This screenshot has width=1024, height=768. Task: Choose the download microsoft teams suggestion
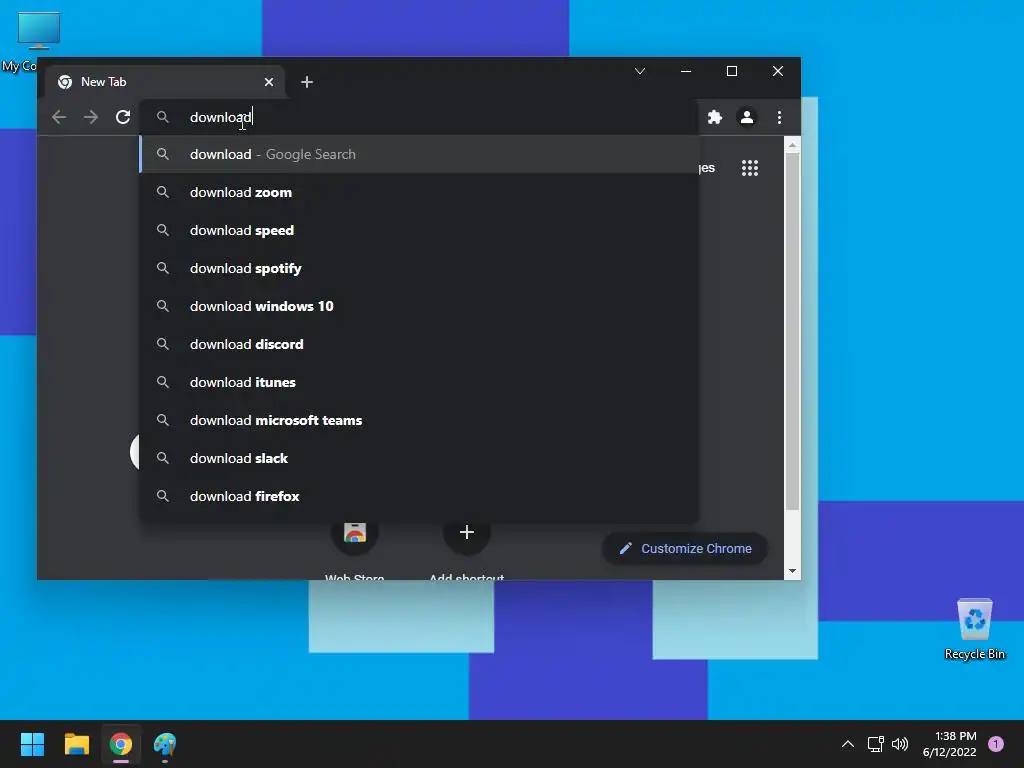tap(419, 420)
